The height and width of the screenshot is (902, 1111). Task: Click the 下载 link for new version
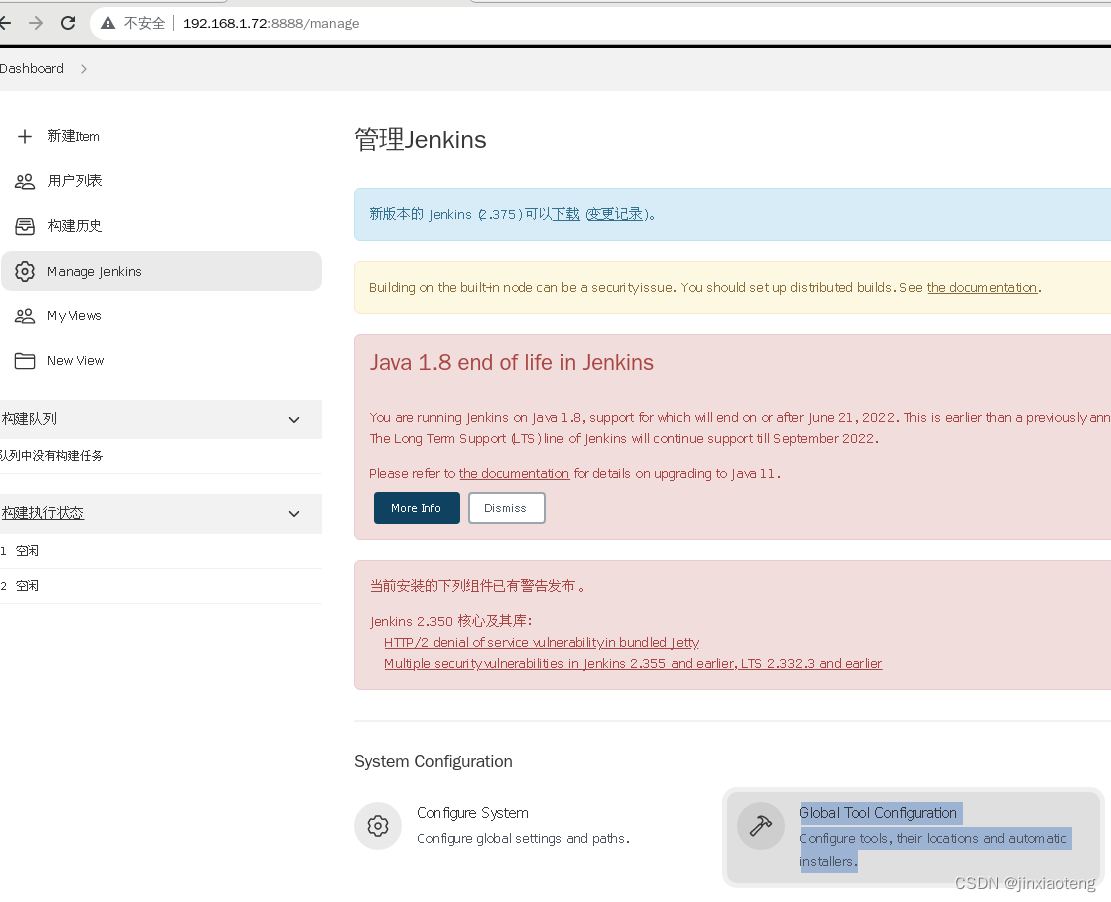point(566,214)
